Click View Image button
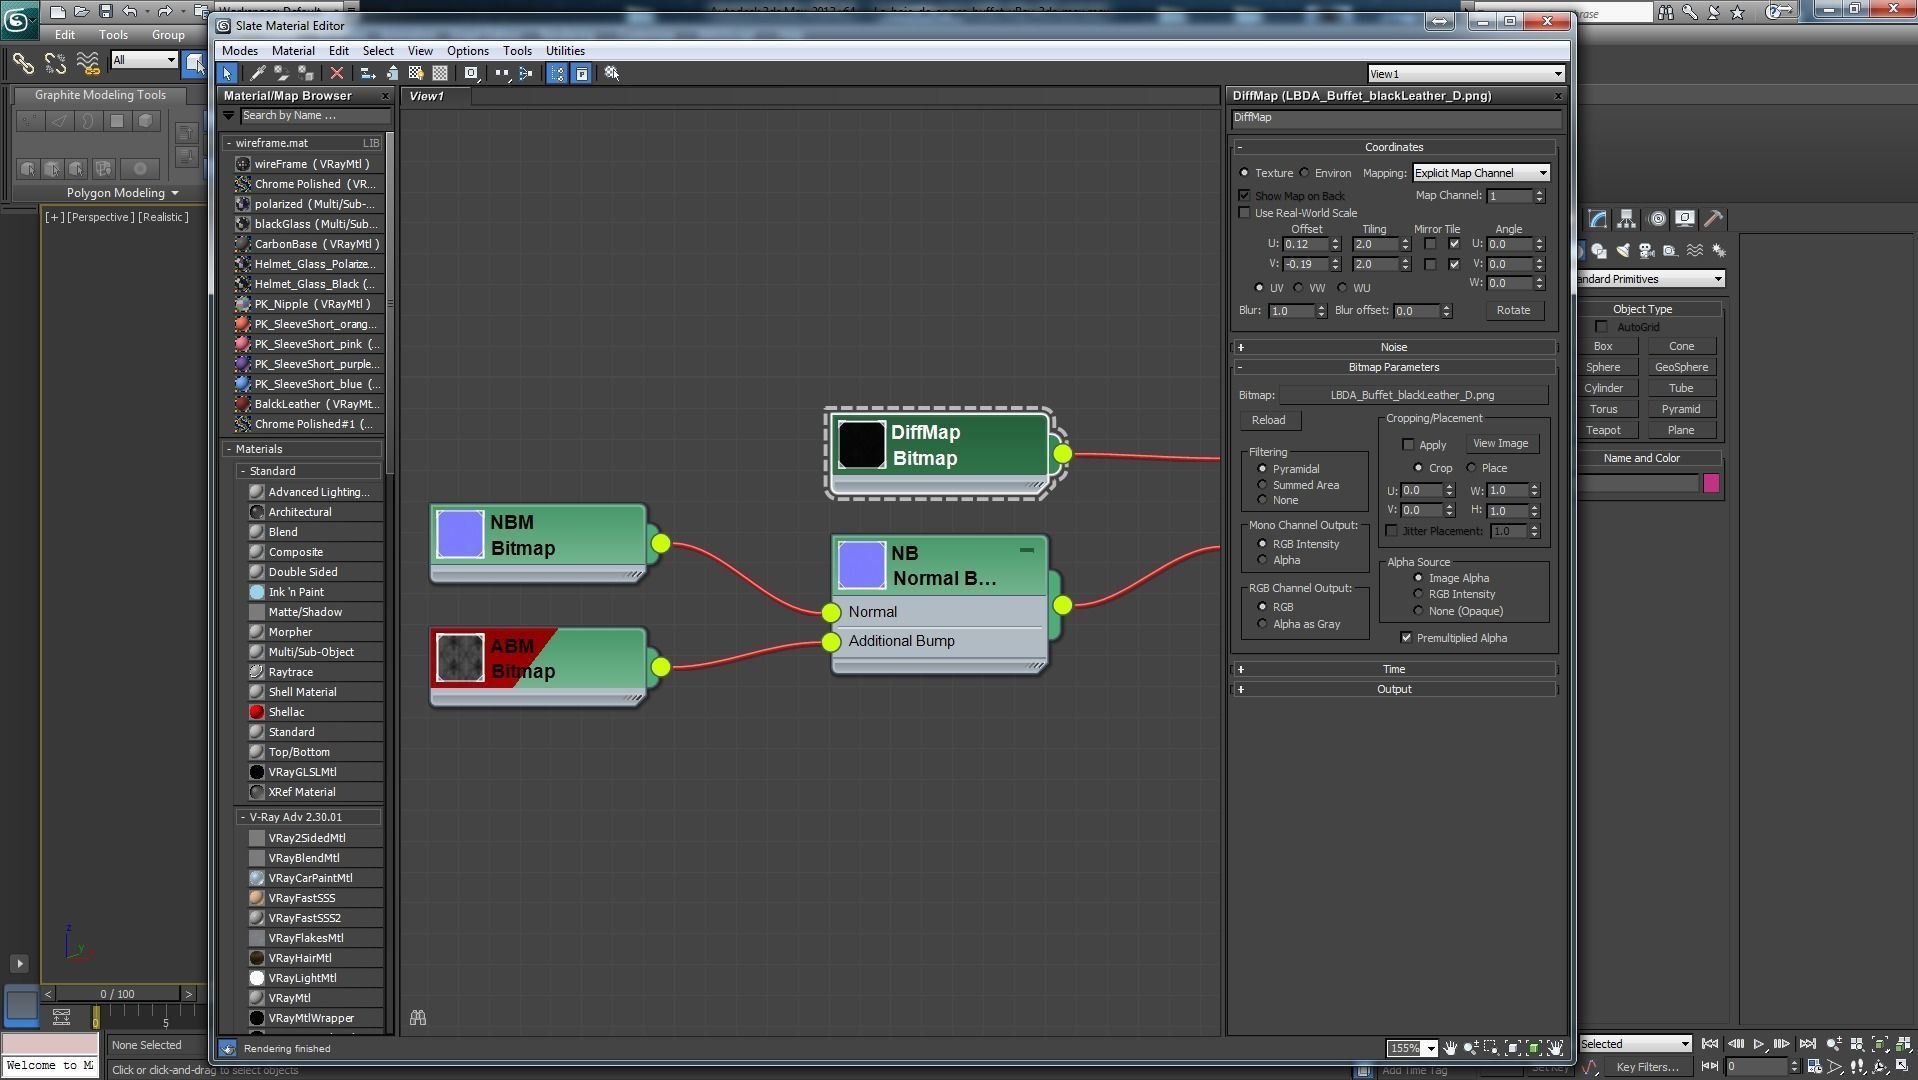Image resolution: width=1918 pixels, height=1080 pixels. pyautogui.click(x=1500, y=444)
